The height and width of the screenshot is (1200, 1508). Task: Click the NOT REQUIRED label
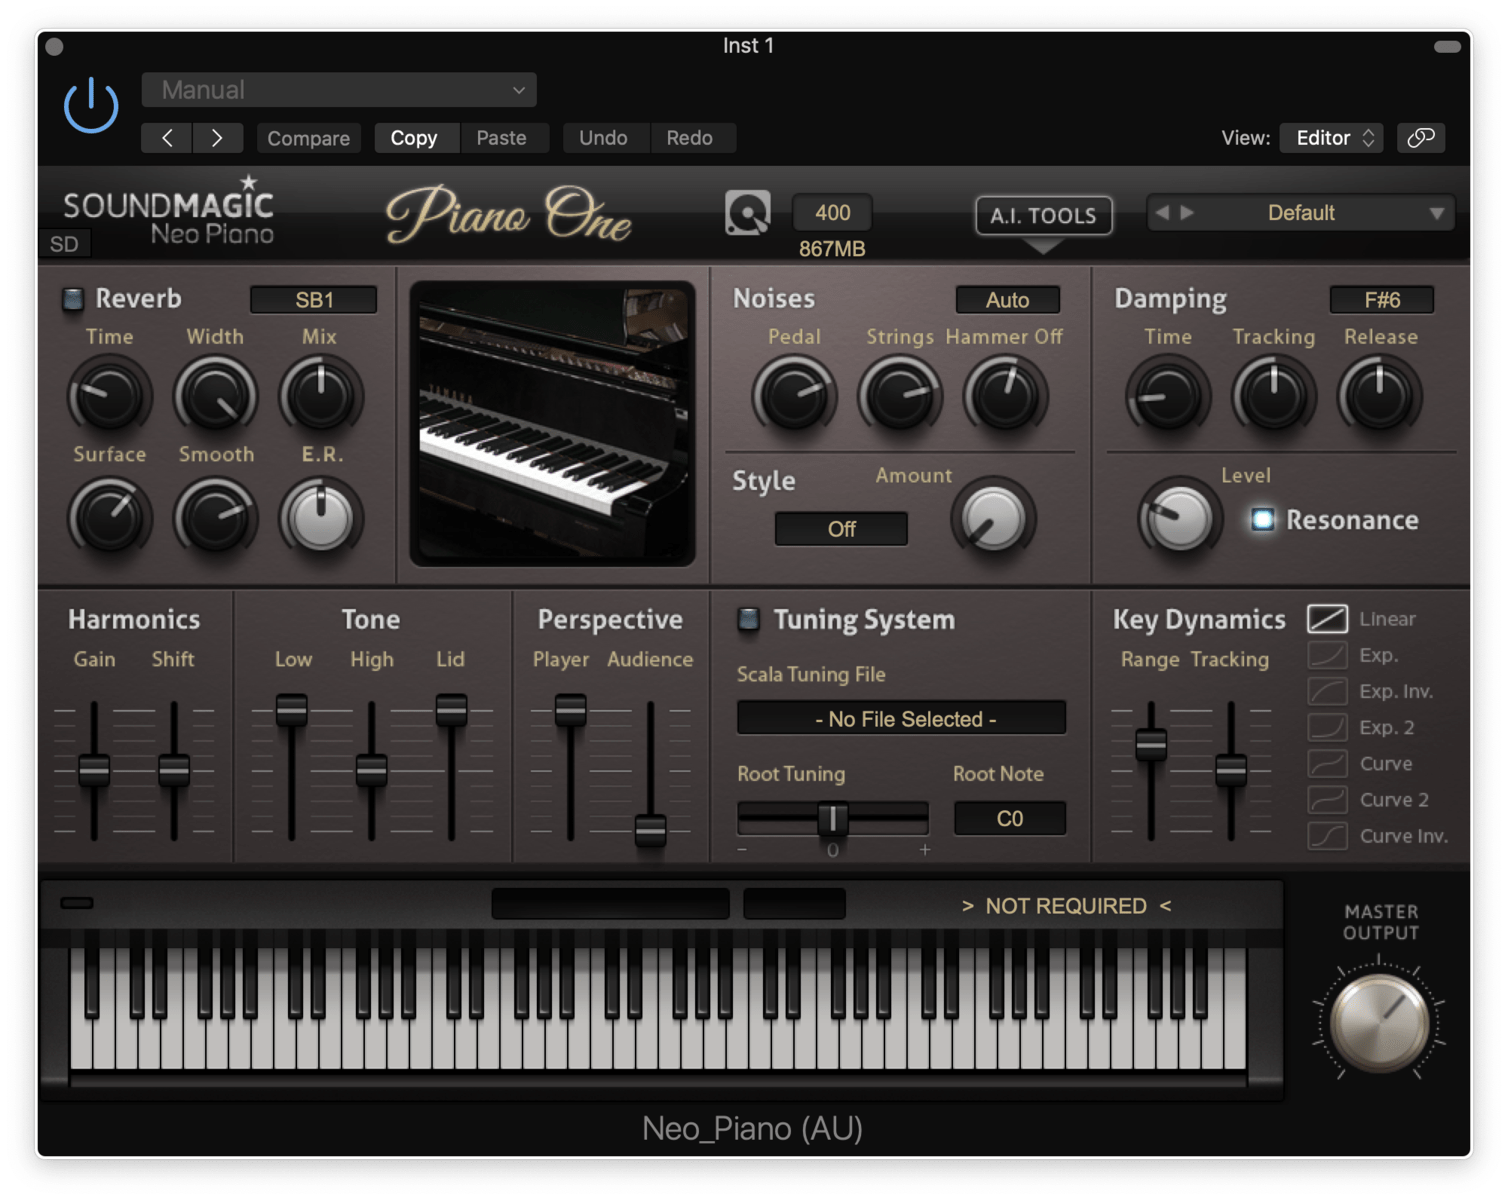[x=1066, y=906]
